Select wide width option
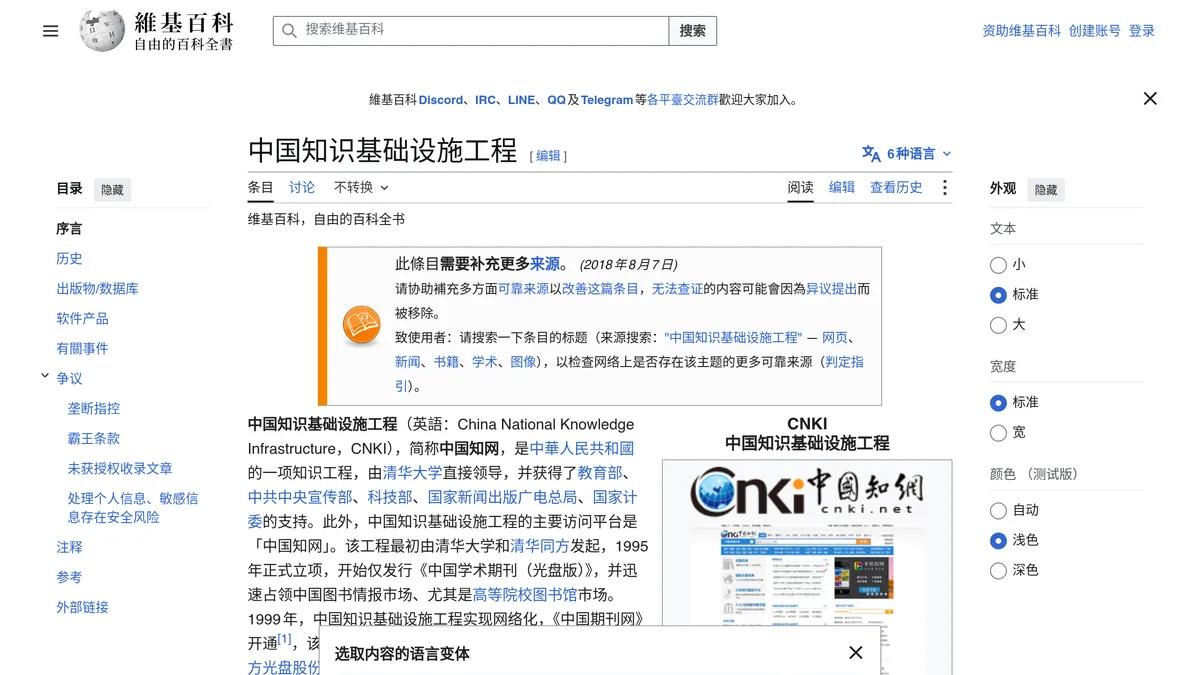The height and width of the screenshot is (675, 1200). pyautogui.click(x=998, y=432)
